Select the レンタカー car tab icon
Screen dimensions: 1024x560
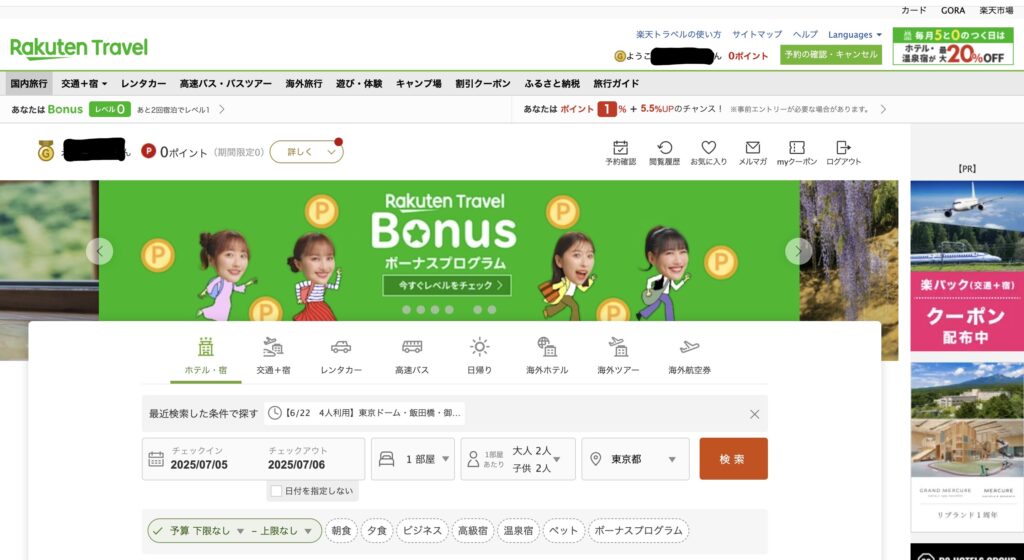pos(341,347)
